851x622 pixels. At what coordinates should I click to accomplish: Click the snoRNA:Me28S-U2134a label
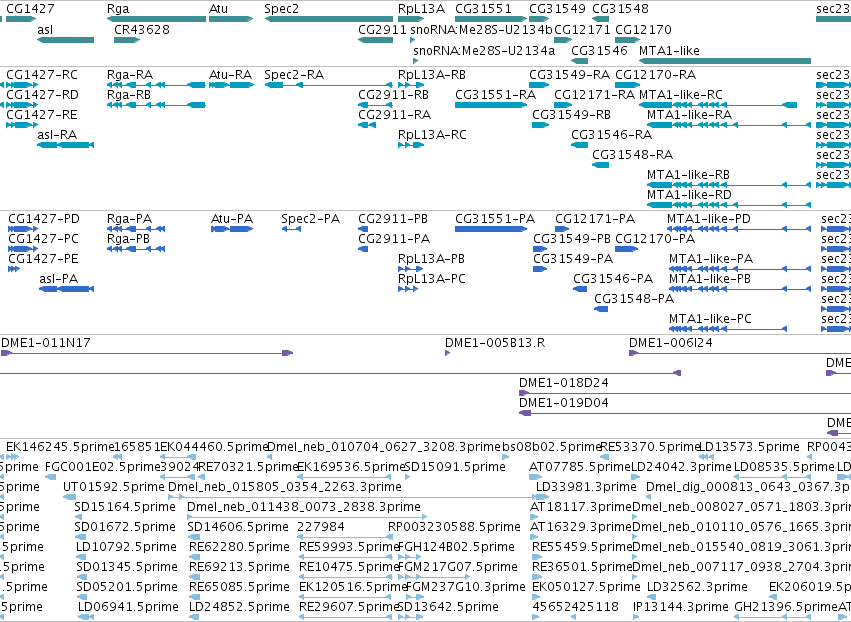click(484, 50)
